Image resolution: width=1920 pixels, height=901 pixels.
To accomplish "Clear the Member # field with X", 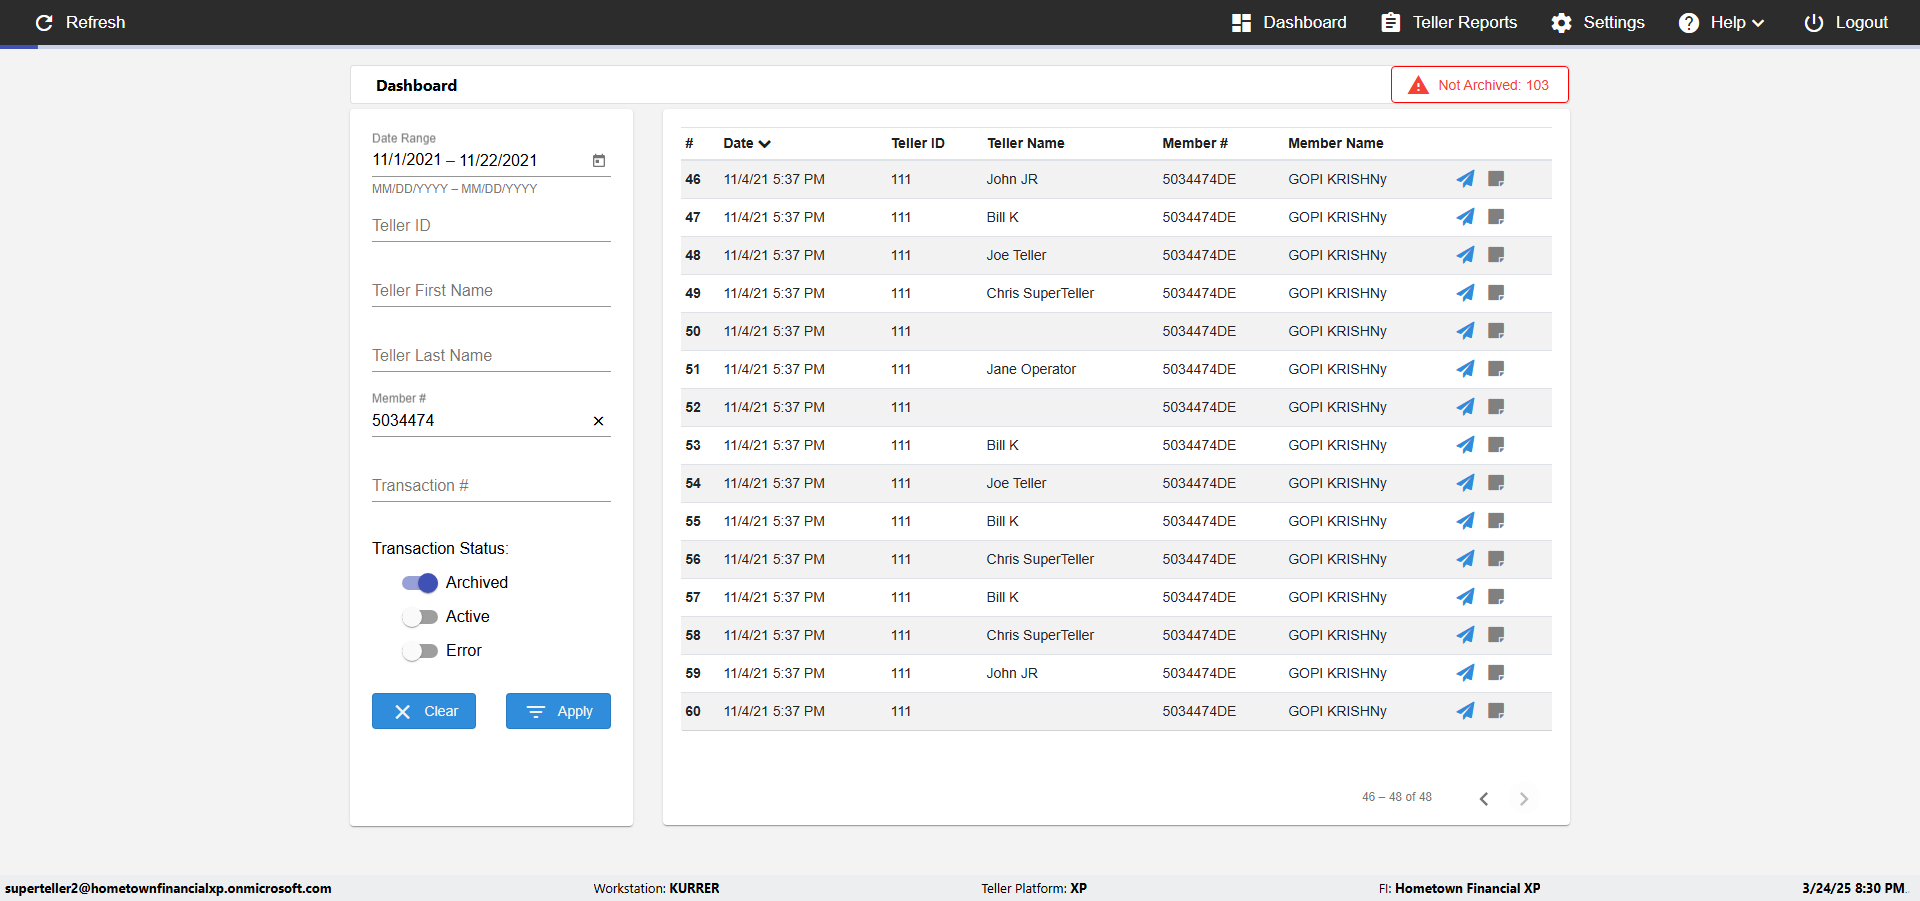I will point(598,421).
